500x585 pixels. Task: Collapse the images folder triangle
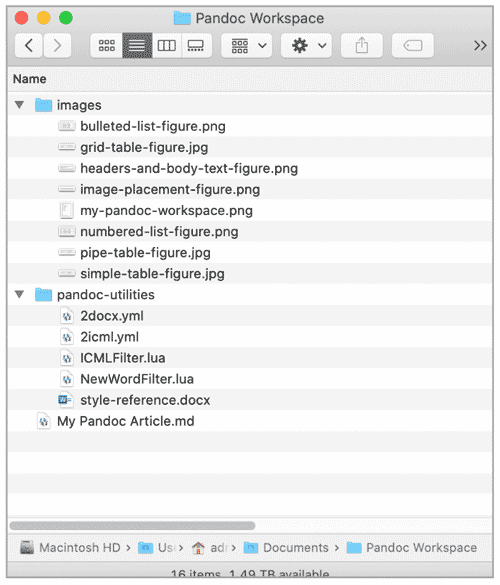click(x=19, y=105)
